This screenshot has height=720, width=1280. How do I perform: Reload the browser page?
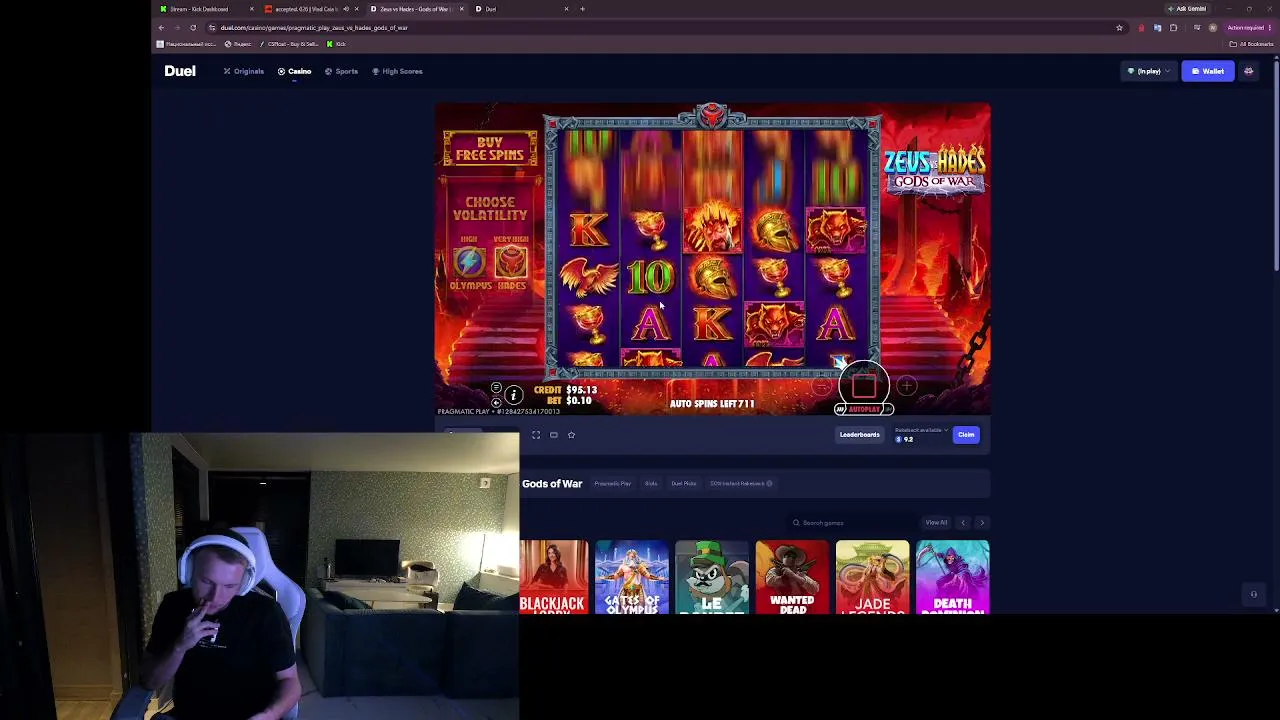(x=193, y=28)
